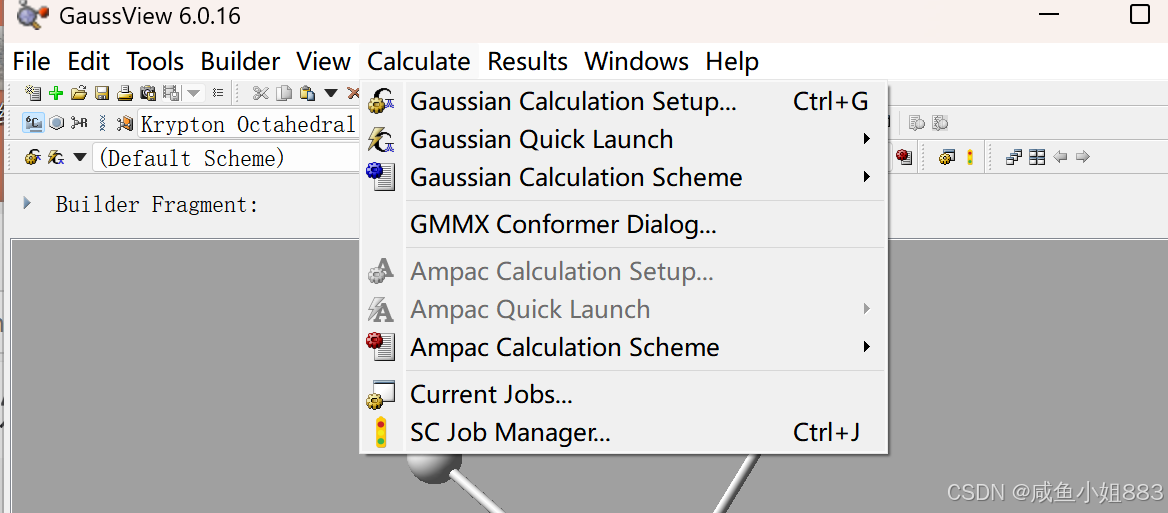Open the Save Movie dropdown arrow
Image resolution: width=1168 pixels, height=513 pixels.
point(194,93)
